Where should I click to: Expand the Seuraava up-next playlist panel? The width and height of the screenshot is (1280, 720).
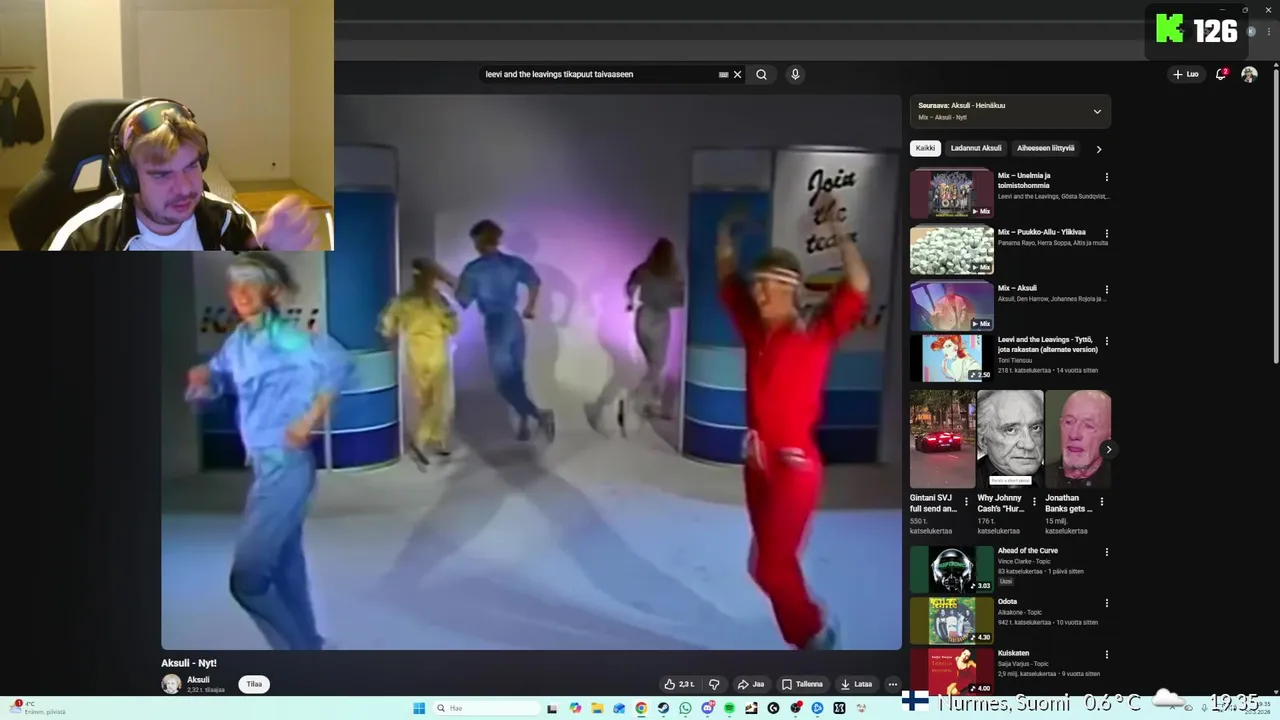tap(1097, 111)
